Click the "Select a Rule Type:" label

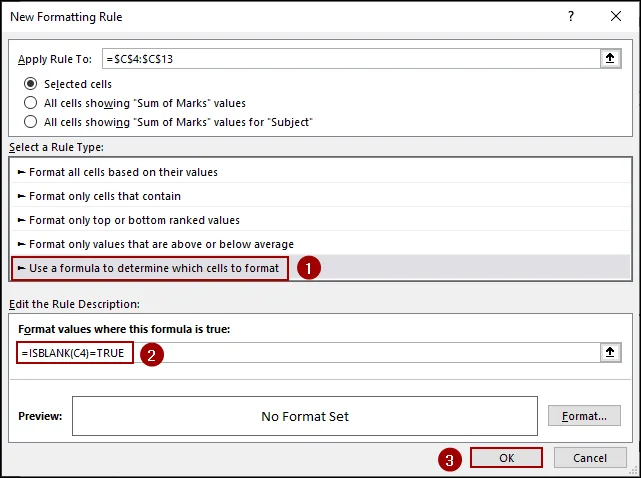[56, 147]
